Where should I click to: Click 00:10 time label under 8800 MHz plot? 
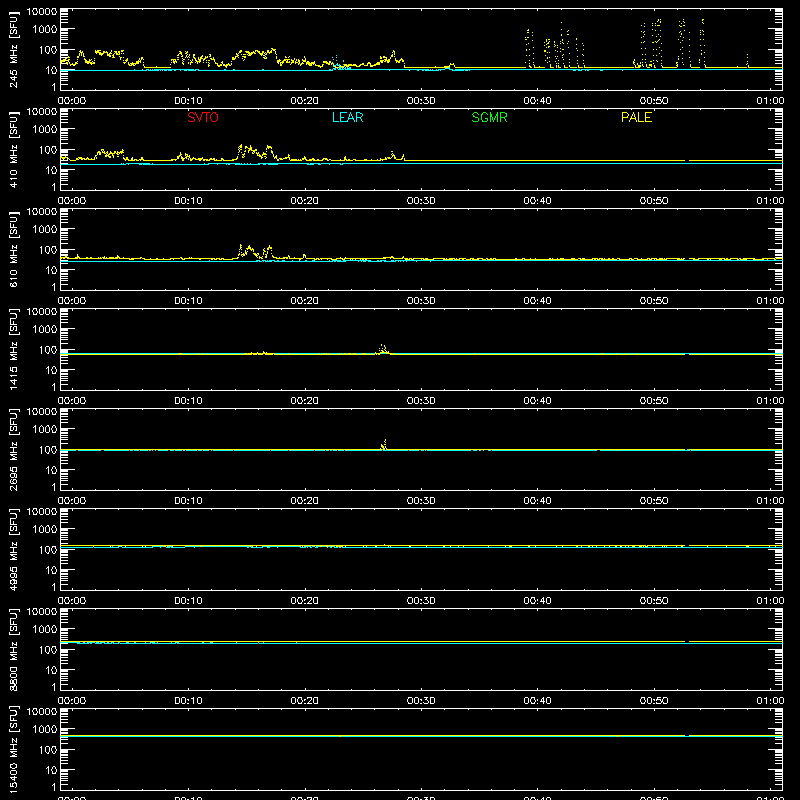188,701
